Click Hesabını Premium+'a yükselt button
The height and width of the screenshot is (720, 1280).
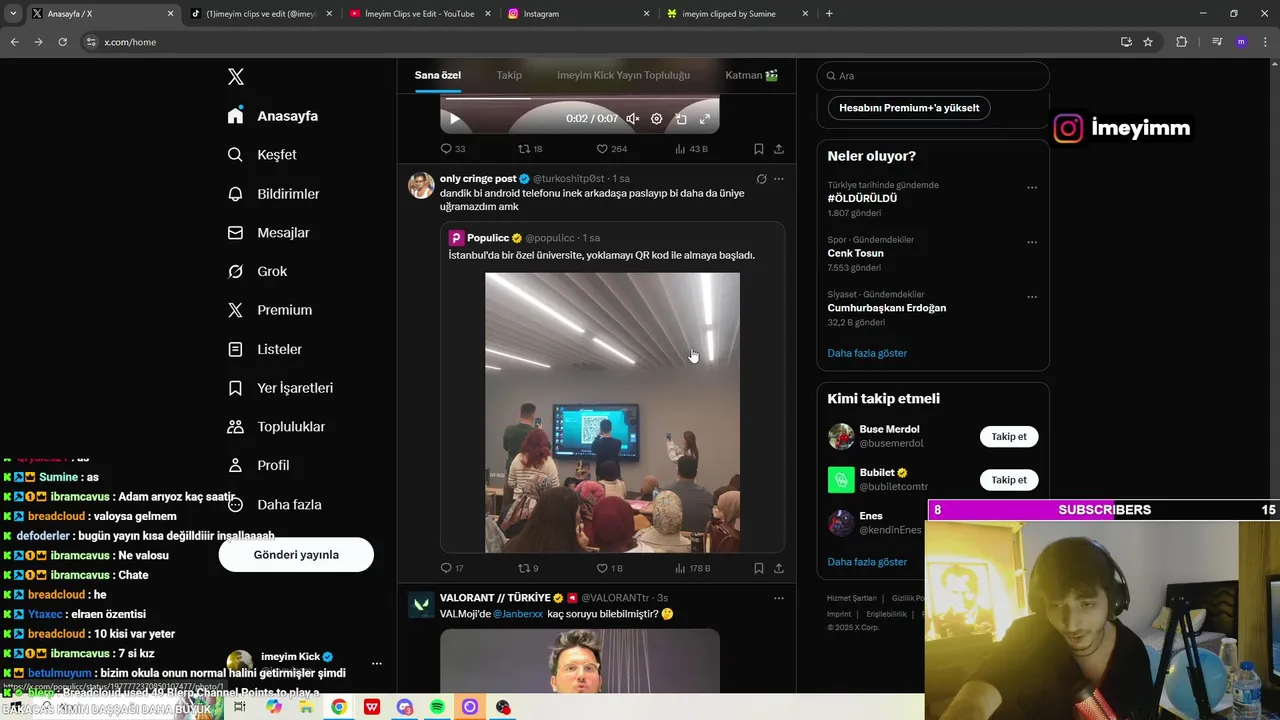(x=909, y=108)
